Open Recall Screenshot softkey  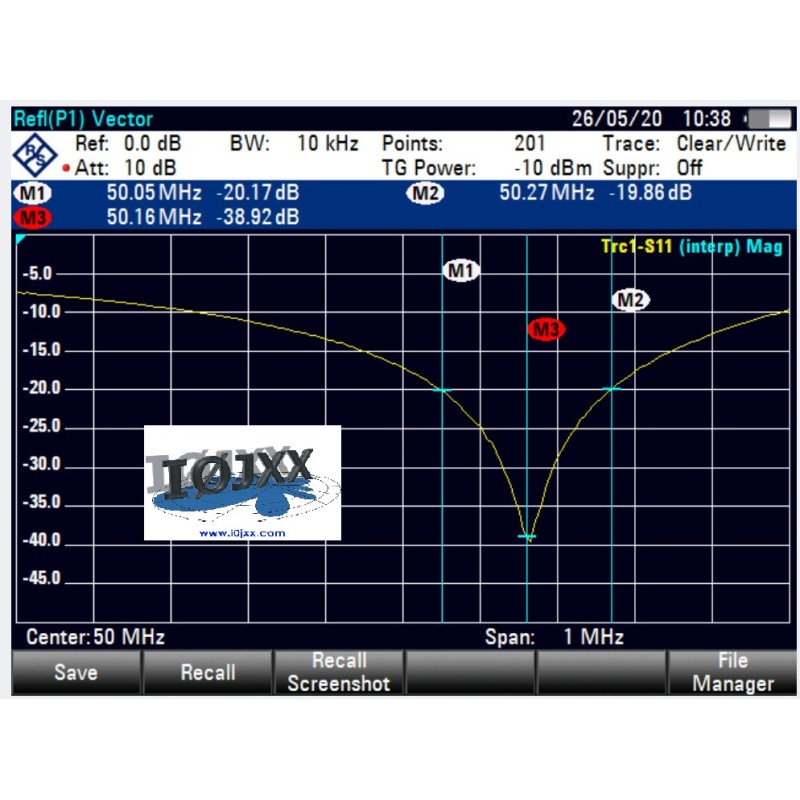tap(339, 672)
